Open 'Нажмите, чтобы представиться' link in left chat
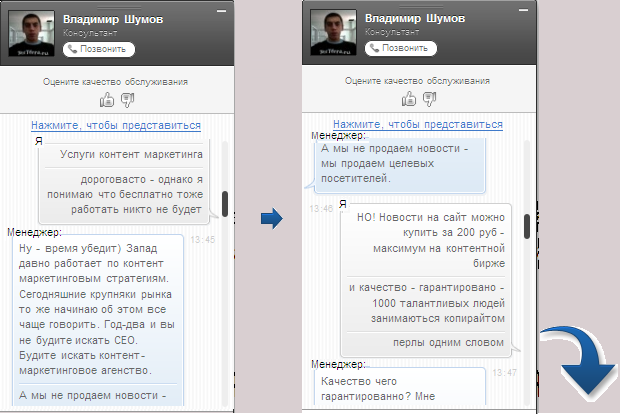This screenshot has width=620, height=414. (x=116, y=126)
